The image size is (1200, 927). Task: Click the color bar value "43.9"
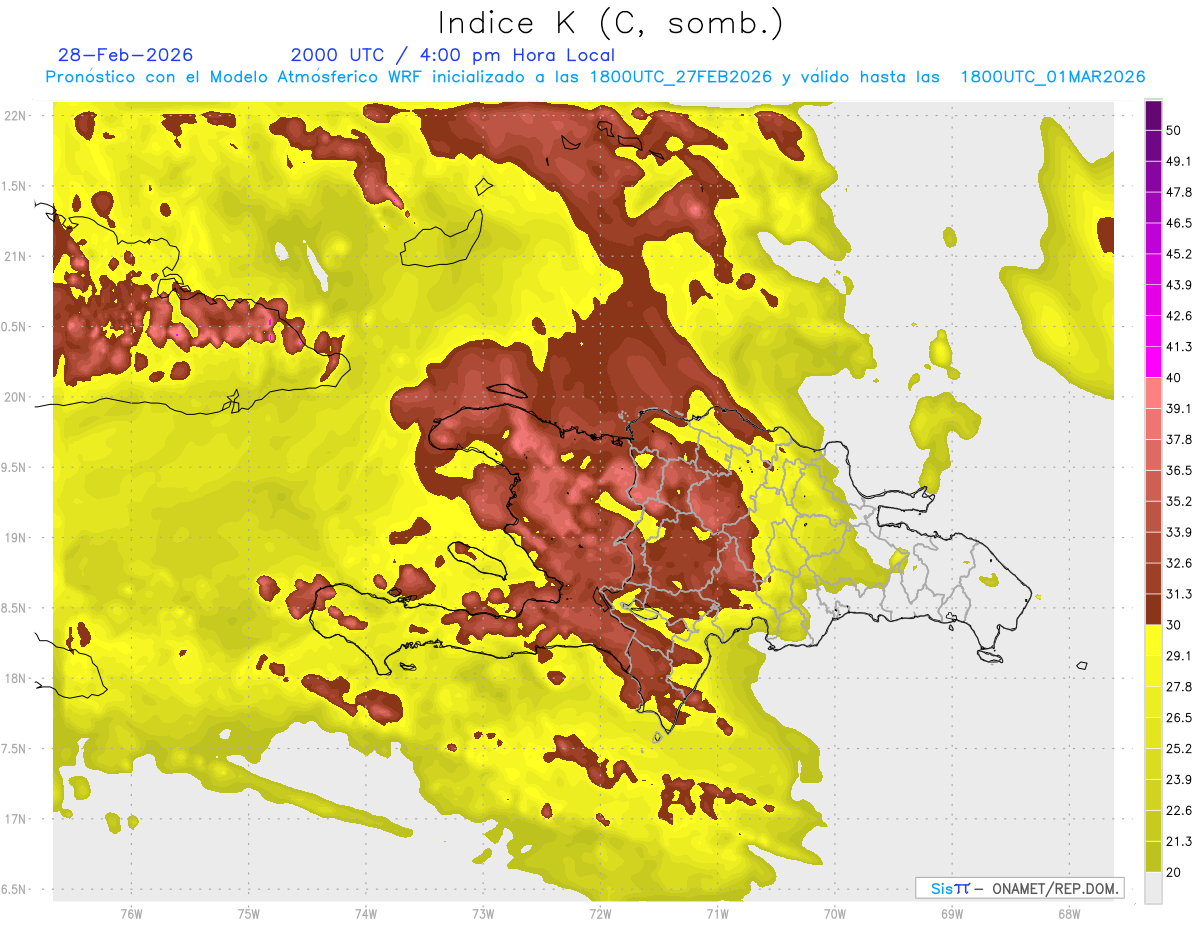tap(1179, 285)
